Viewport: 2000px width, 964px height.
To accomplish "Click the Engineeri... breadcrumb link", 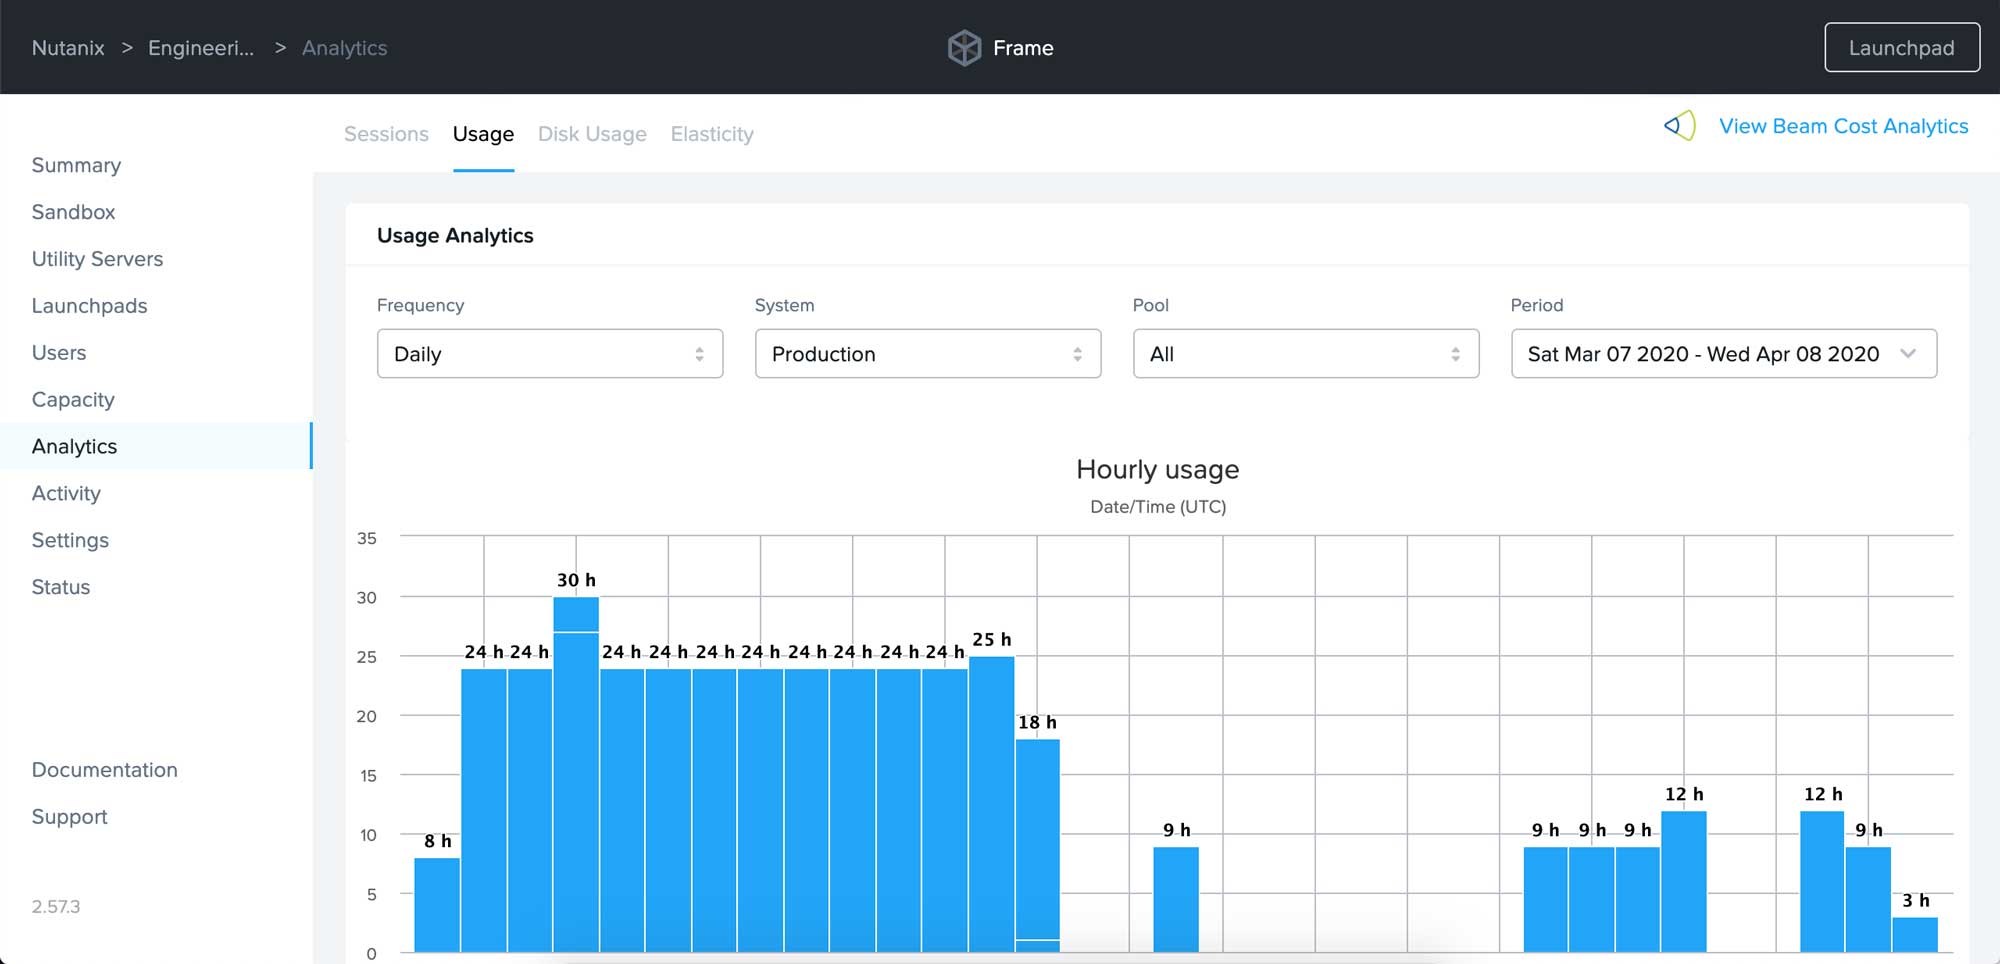I will [201, 48].
